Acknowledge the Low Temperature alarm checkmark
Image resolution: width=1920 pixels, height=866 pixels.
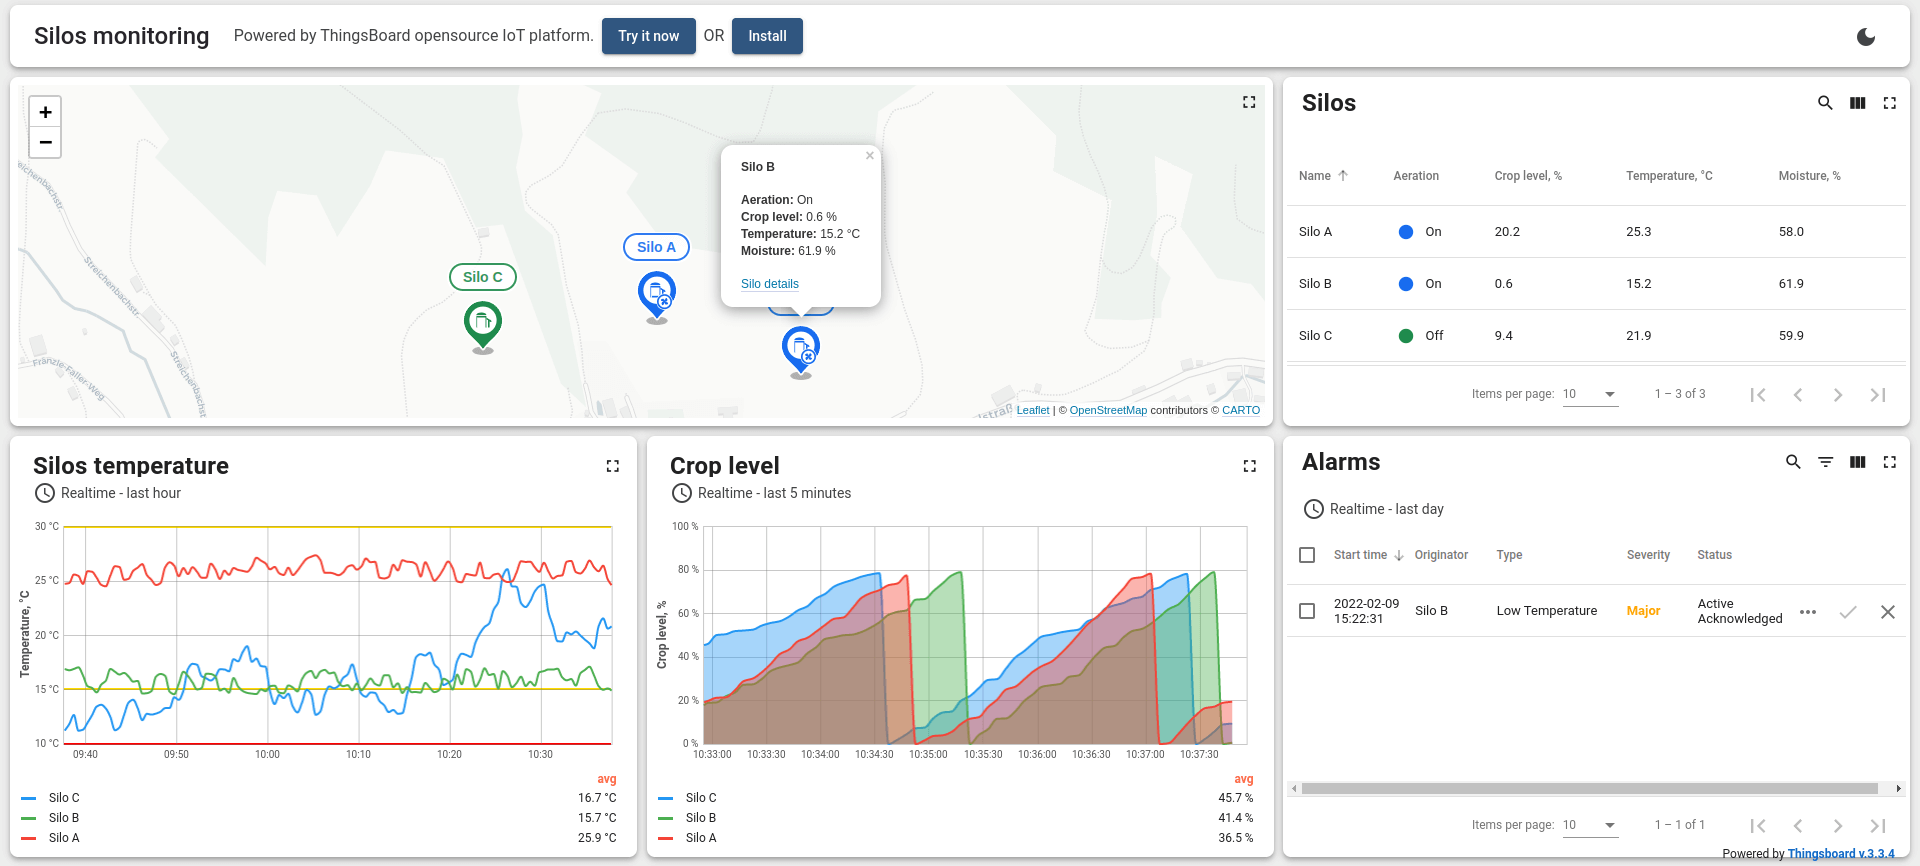pos(1848,612)
